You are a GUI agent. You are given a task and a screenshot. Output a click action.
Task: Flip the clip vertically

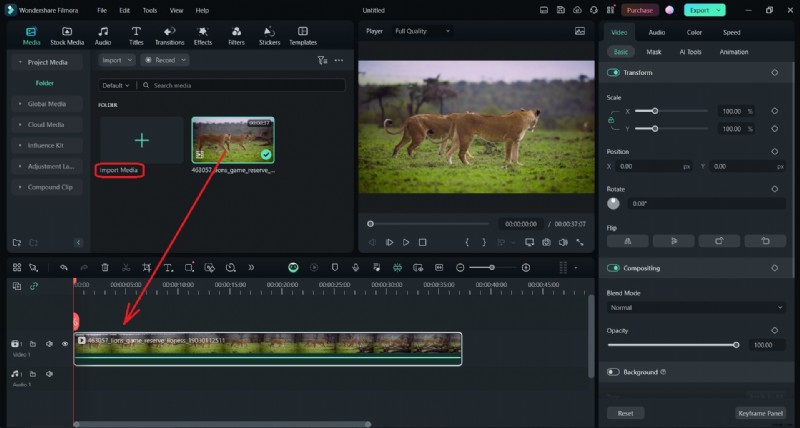point(673,241)
